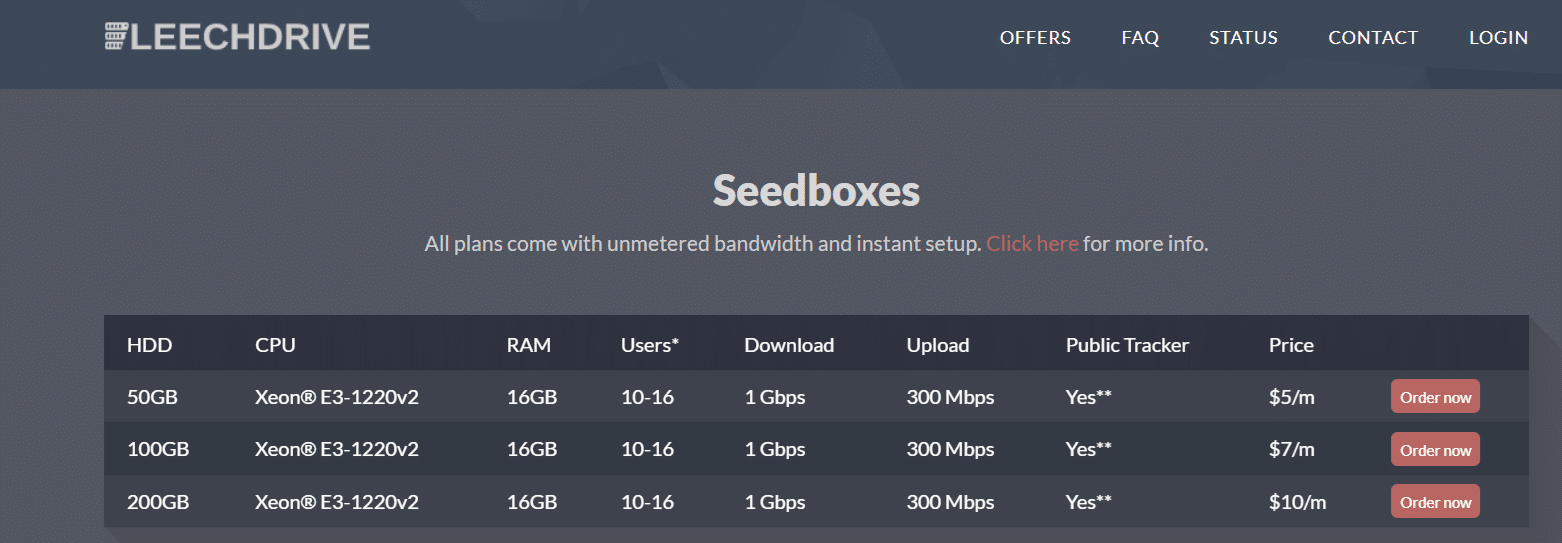This screenshot has width=1562, height=543.
Task: Click the Users* column header
Action: pyautogui.click(x=649, y=345)
